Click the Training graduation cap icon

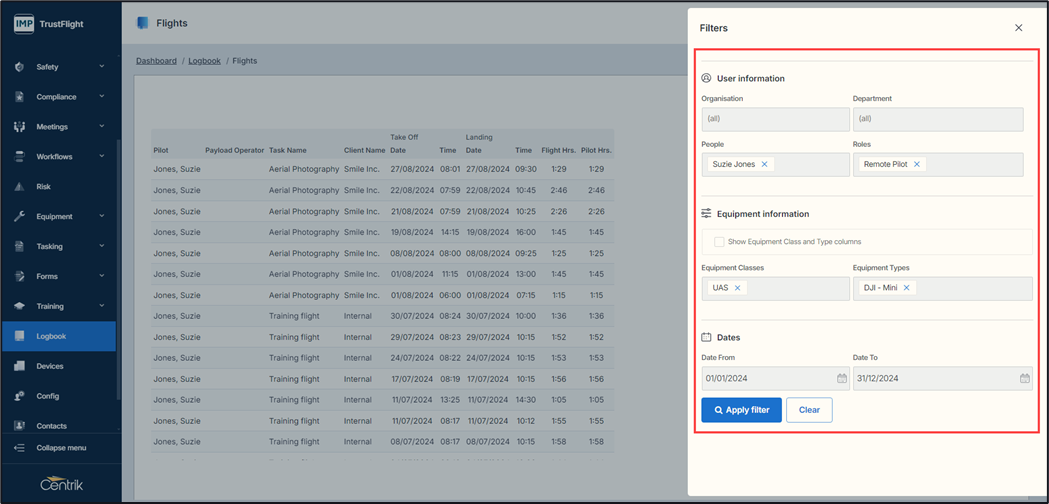(19, 307)
